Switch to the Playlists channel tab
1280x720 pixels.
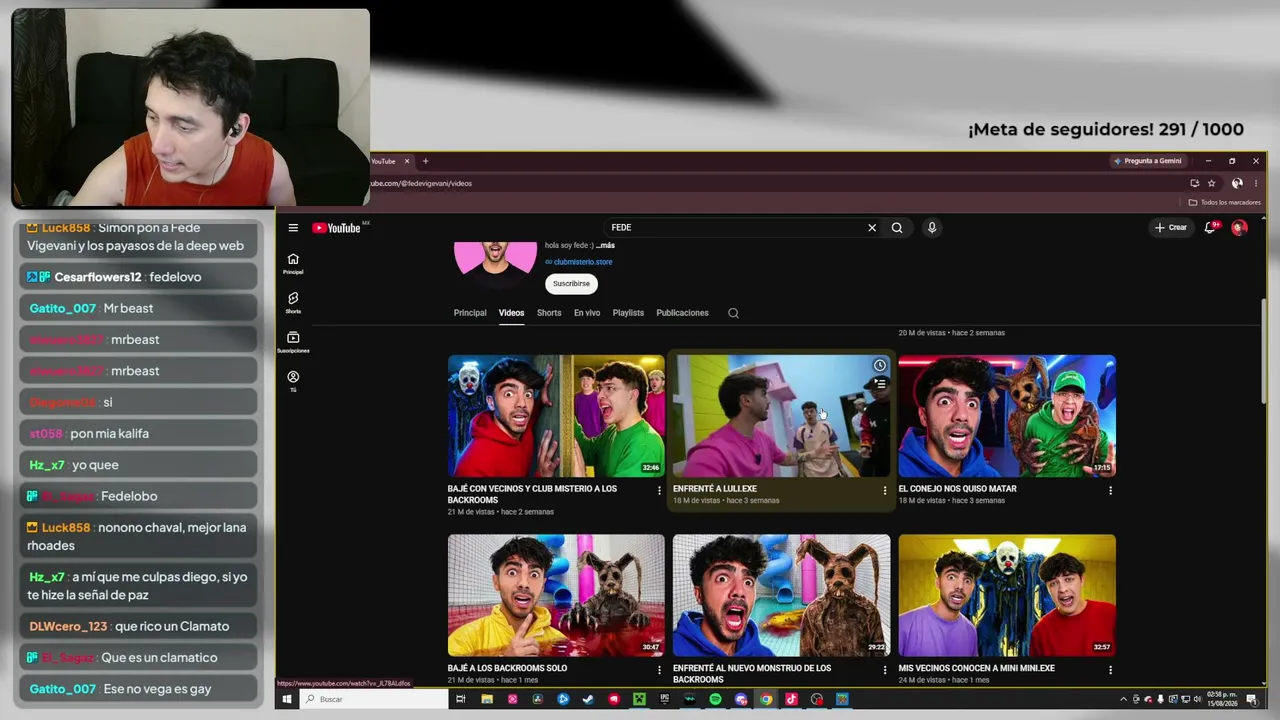(628, 313)
